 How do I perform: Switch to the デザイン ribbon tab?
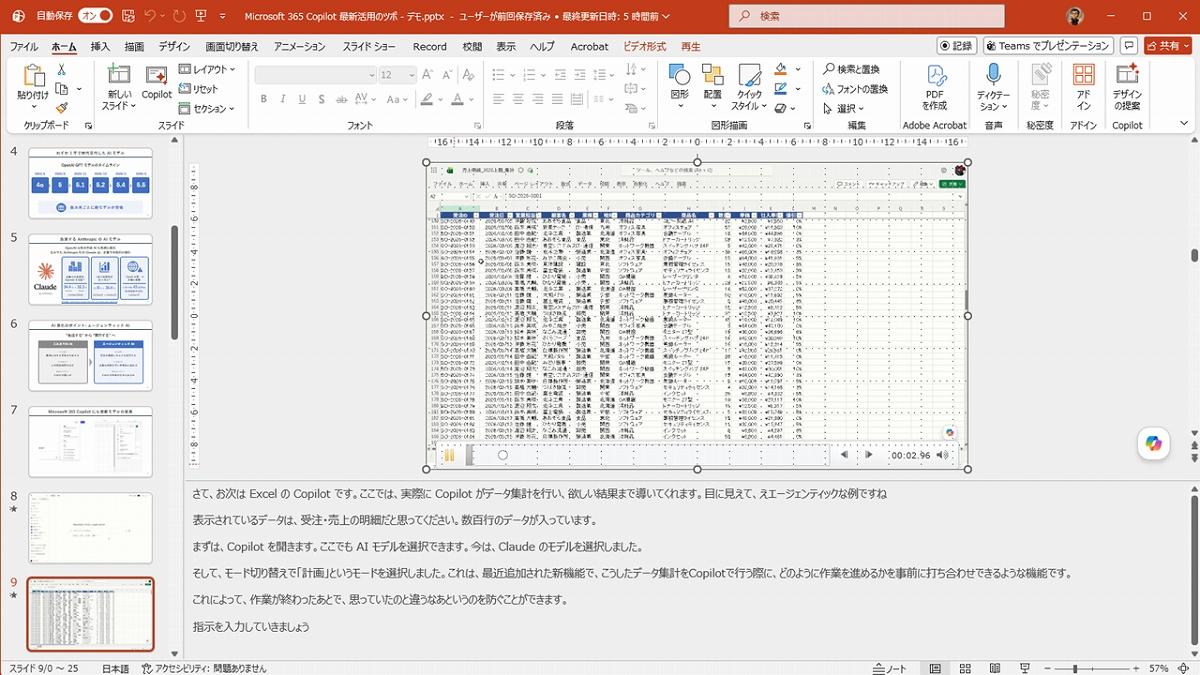point(174,47)
